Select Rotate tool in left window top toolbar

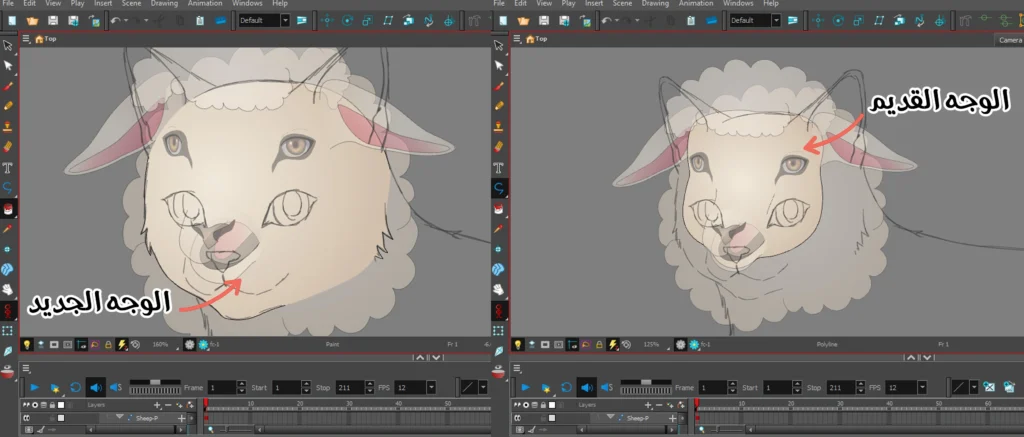coord(347,21)
